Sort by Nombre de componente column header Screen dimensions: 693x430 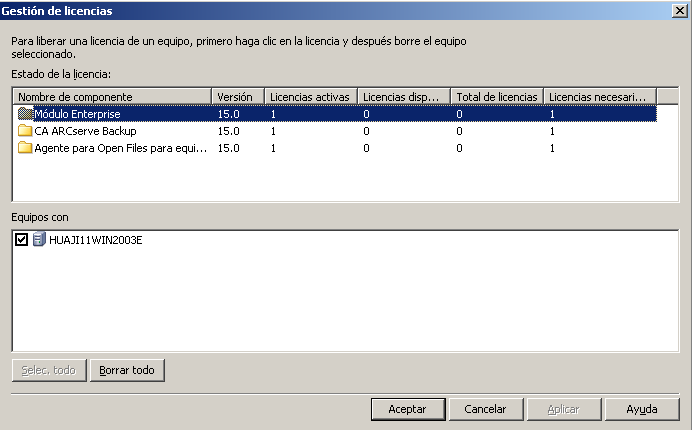pyautogui.click(x=112, y=97)
